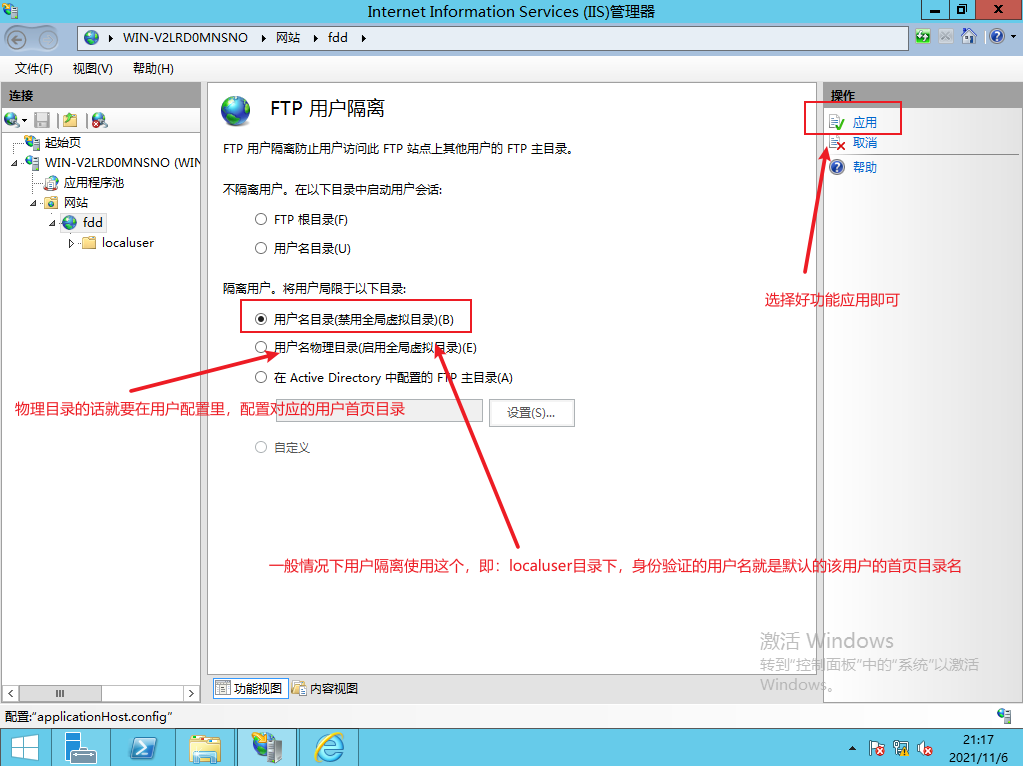The width and height of the screenshot is (1023, 766).
Task: Click status bar configuration icon bottom right
Action: click(x=1004, y=715)
